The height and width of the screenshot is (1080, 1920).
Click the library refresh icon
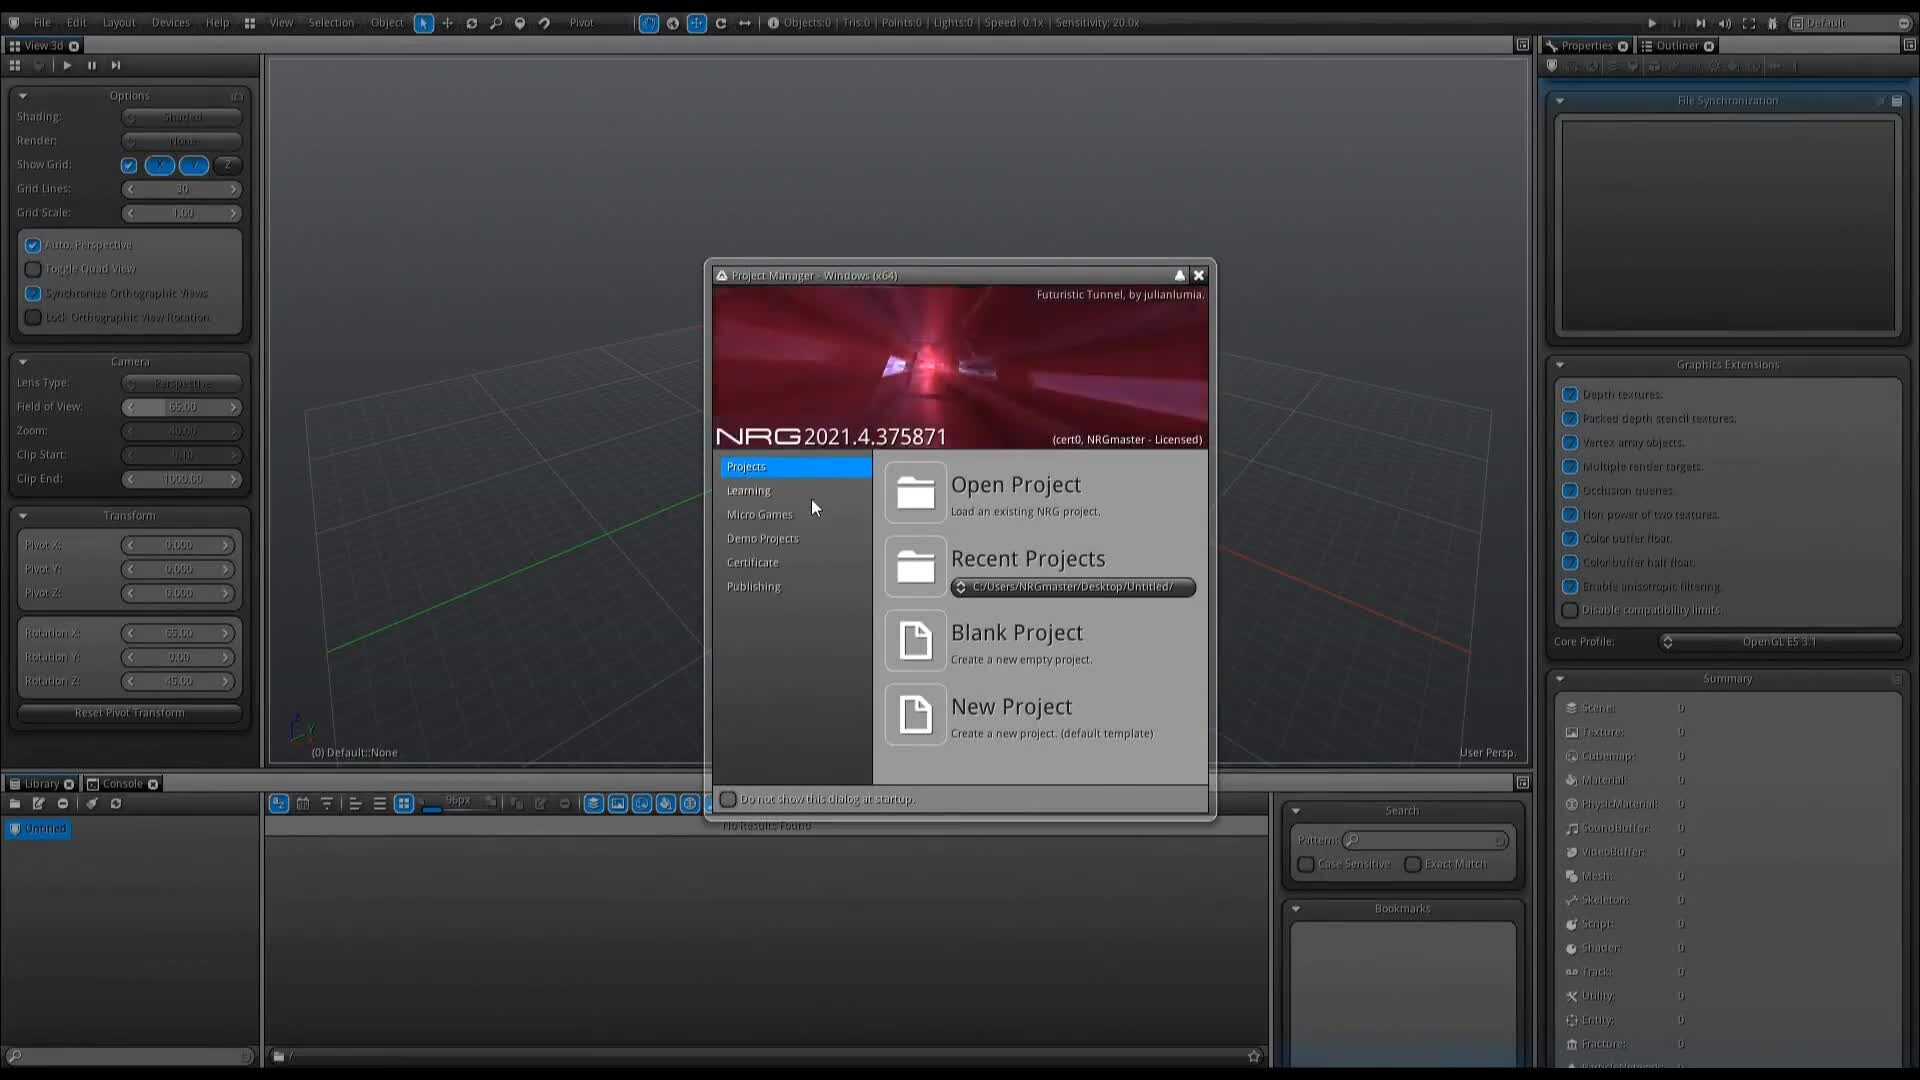(x=116, y=803)
